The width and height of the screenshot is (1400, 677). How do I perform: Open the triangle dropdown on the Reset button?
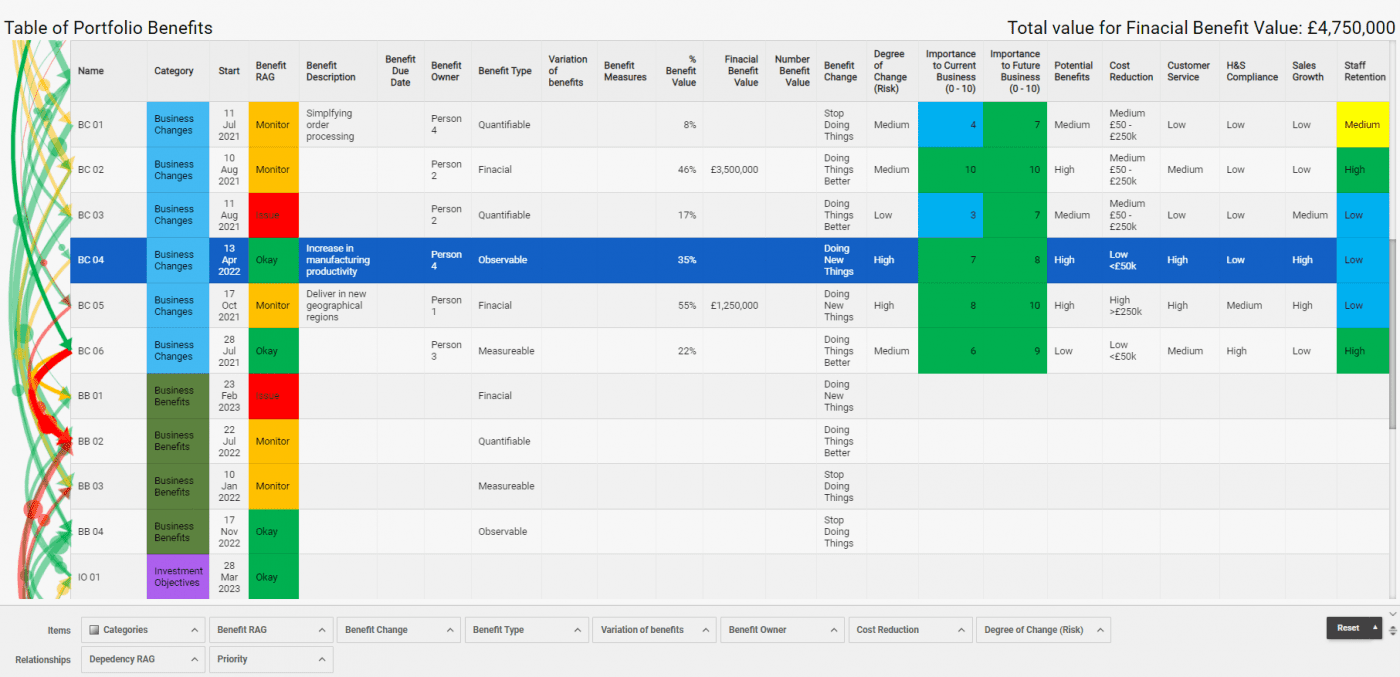pos(1375,628)
